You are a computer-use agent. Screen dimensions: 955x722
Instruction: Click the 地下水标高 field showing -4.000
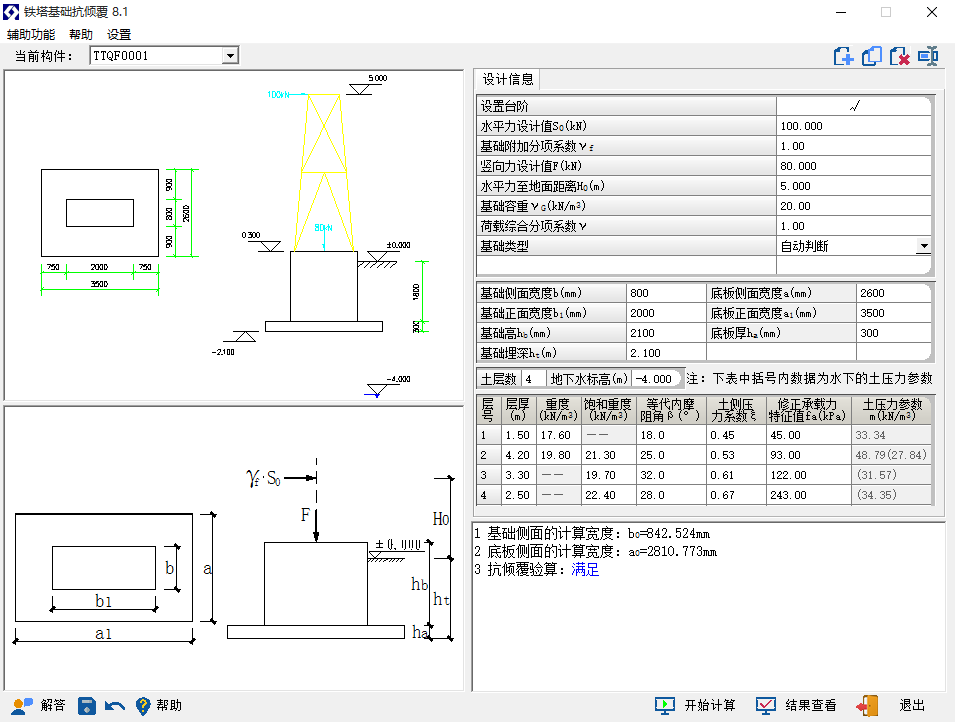(655, 379)
